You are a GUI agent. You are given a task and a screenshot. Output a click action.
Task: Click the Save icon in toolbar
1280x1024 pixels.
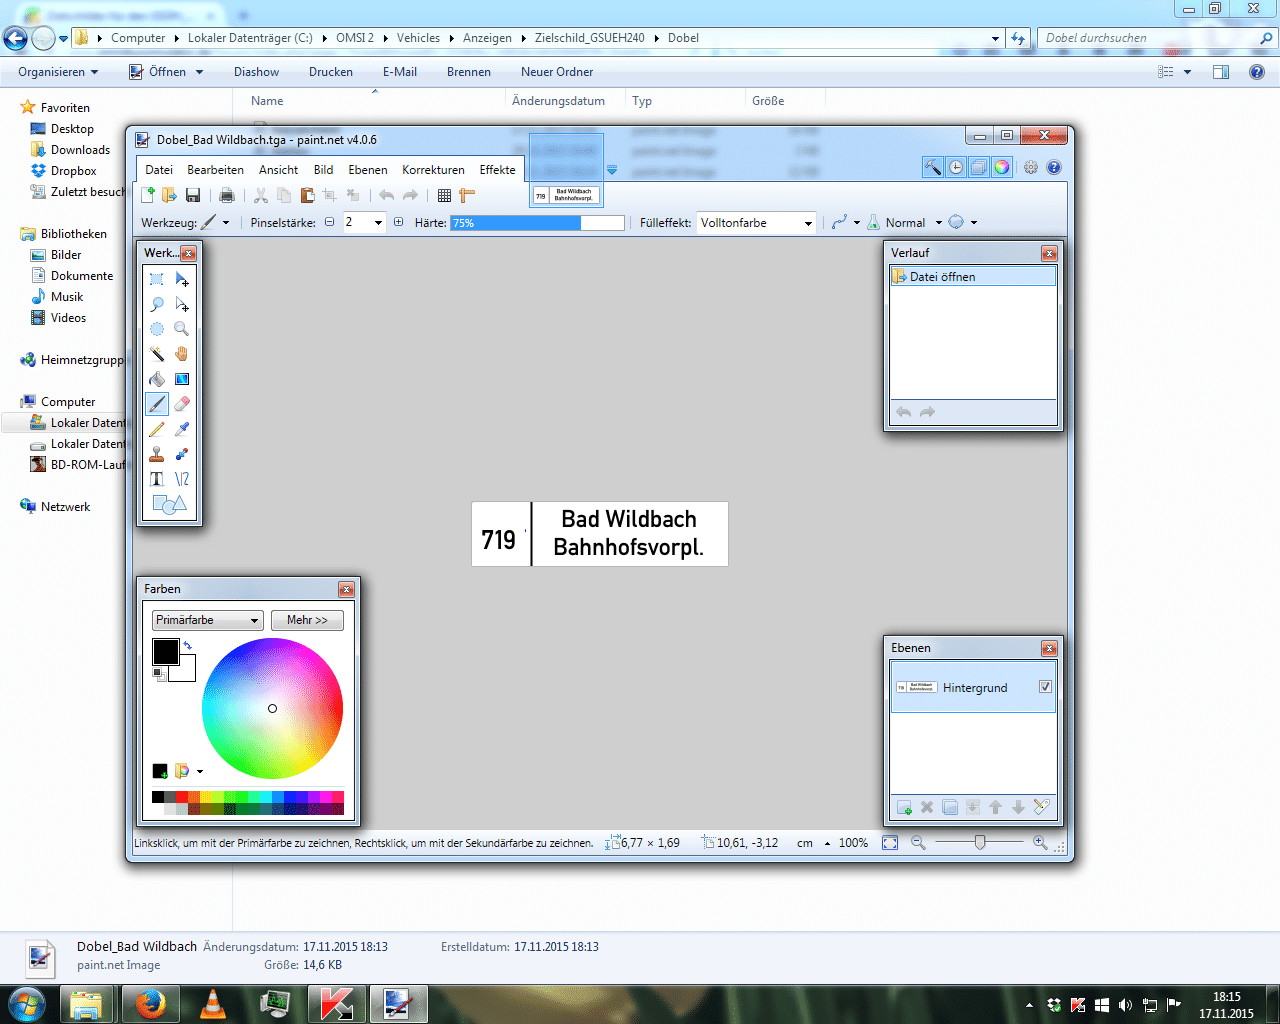pos(193,196)
